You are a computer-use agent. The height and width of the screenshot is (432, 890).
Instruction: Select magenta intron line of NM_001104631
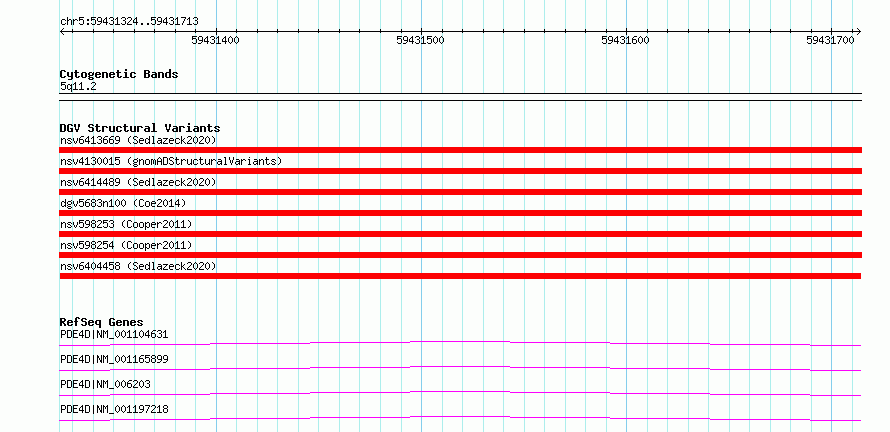point(460,343)
